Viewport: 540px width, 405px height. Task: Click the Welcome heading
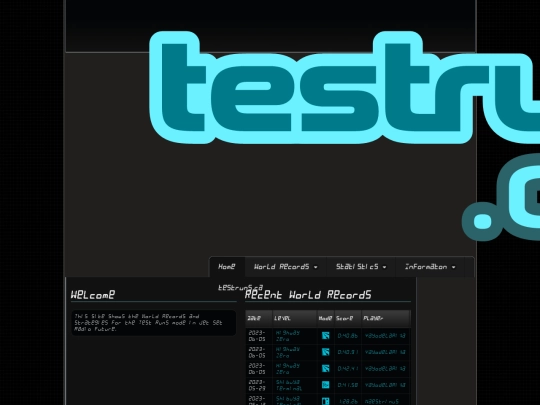point(93,295)
